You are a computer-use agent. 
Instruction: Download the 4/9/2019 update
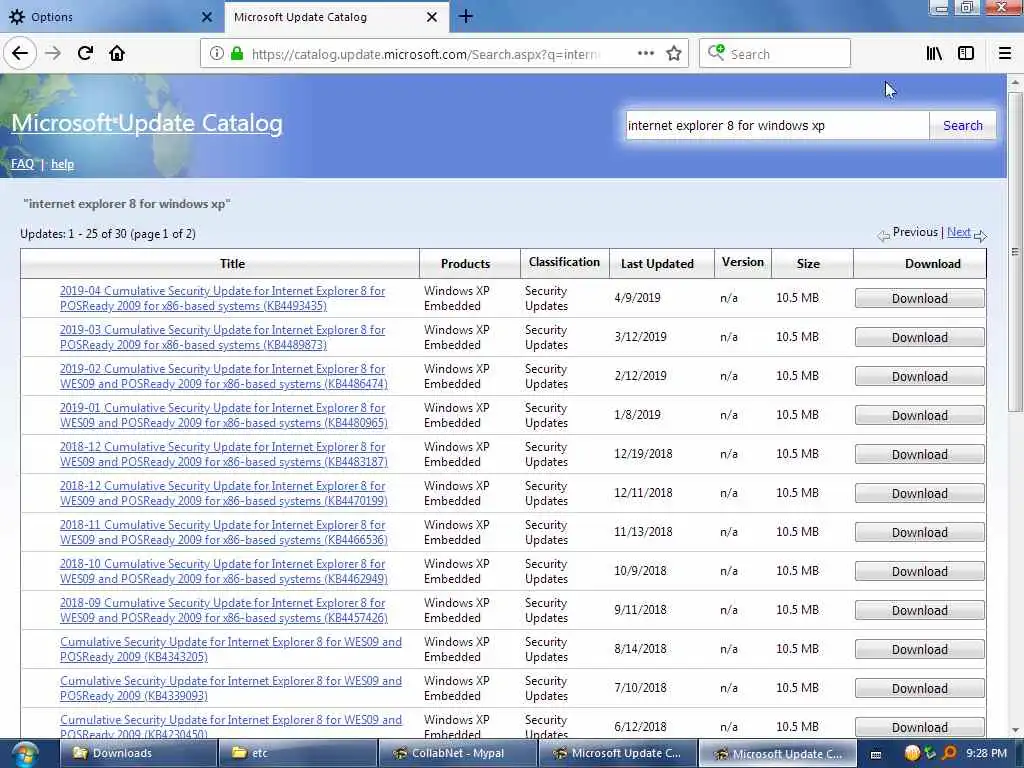point(920,298)
